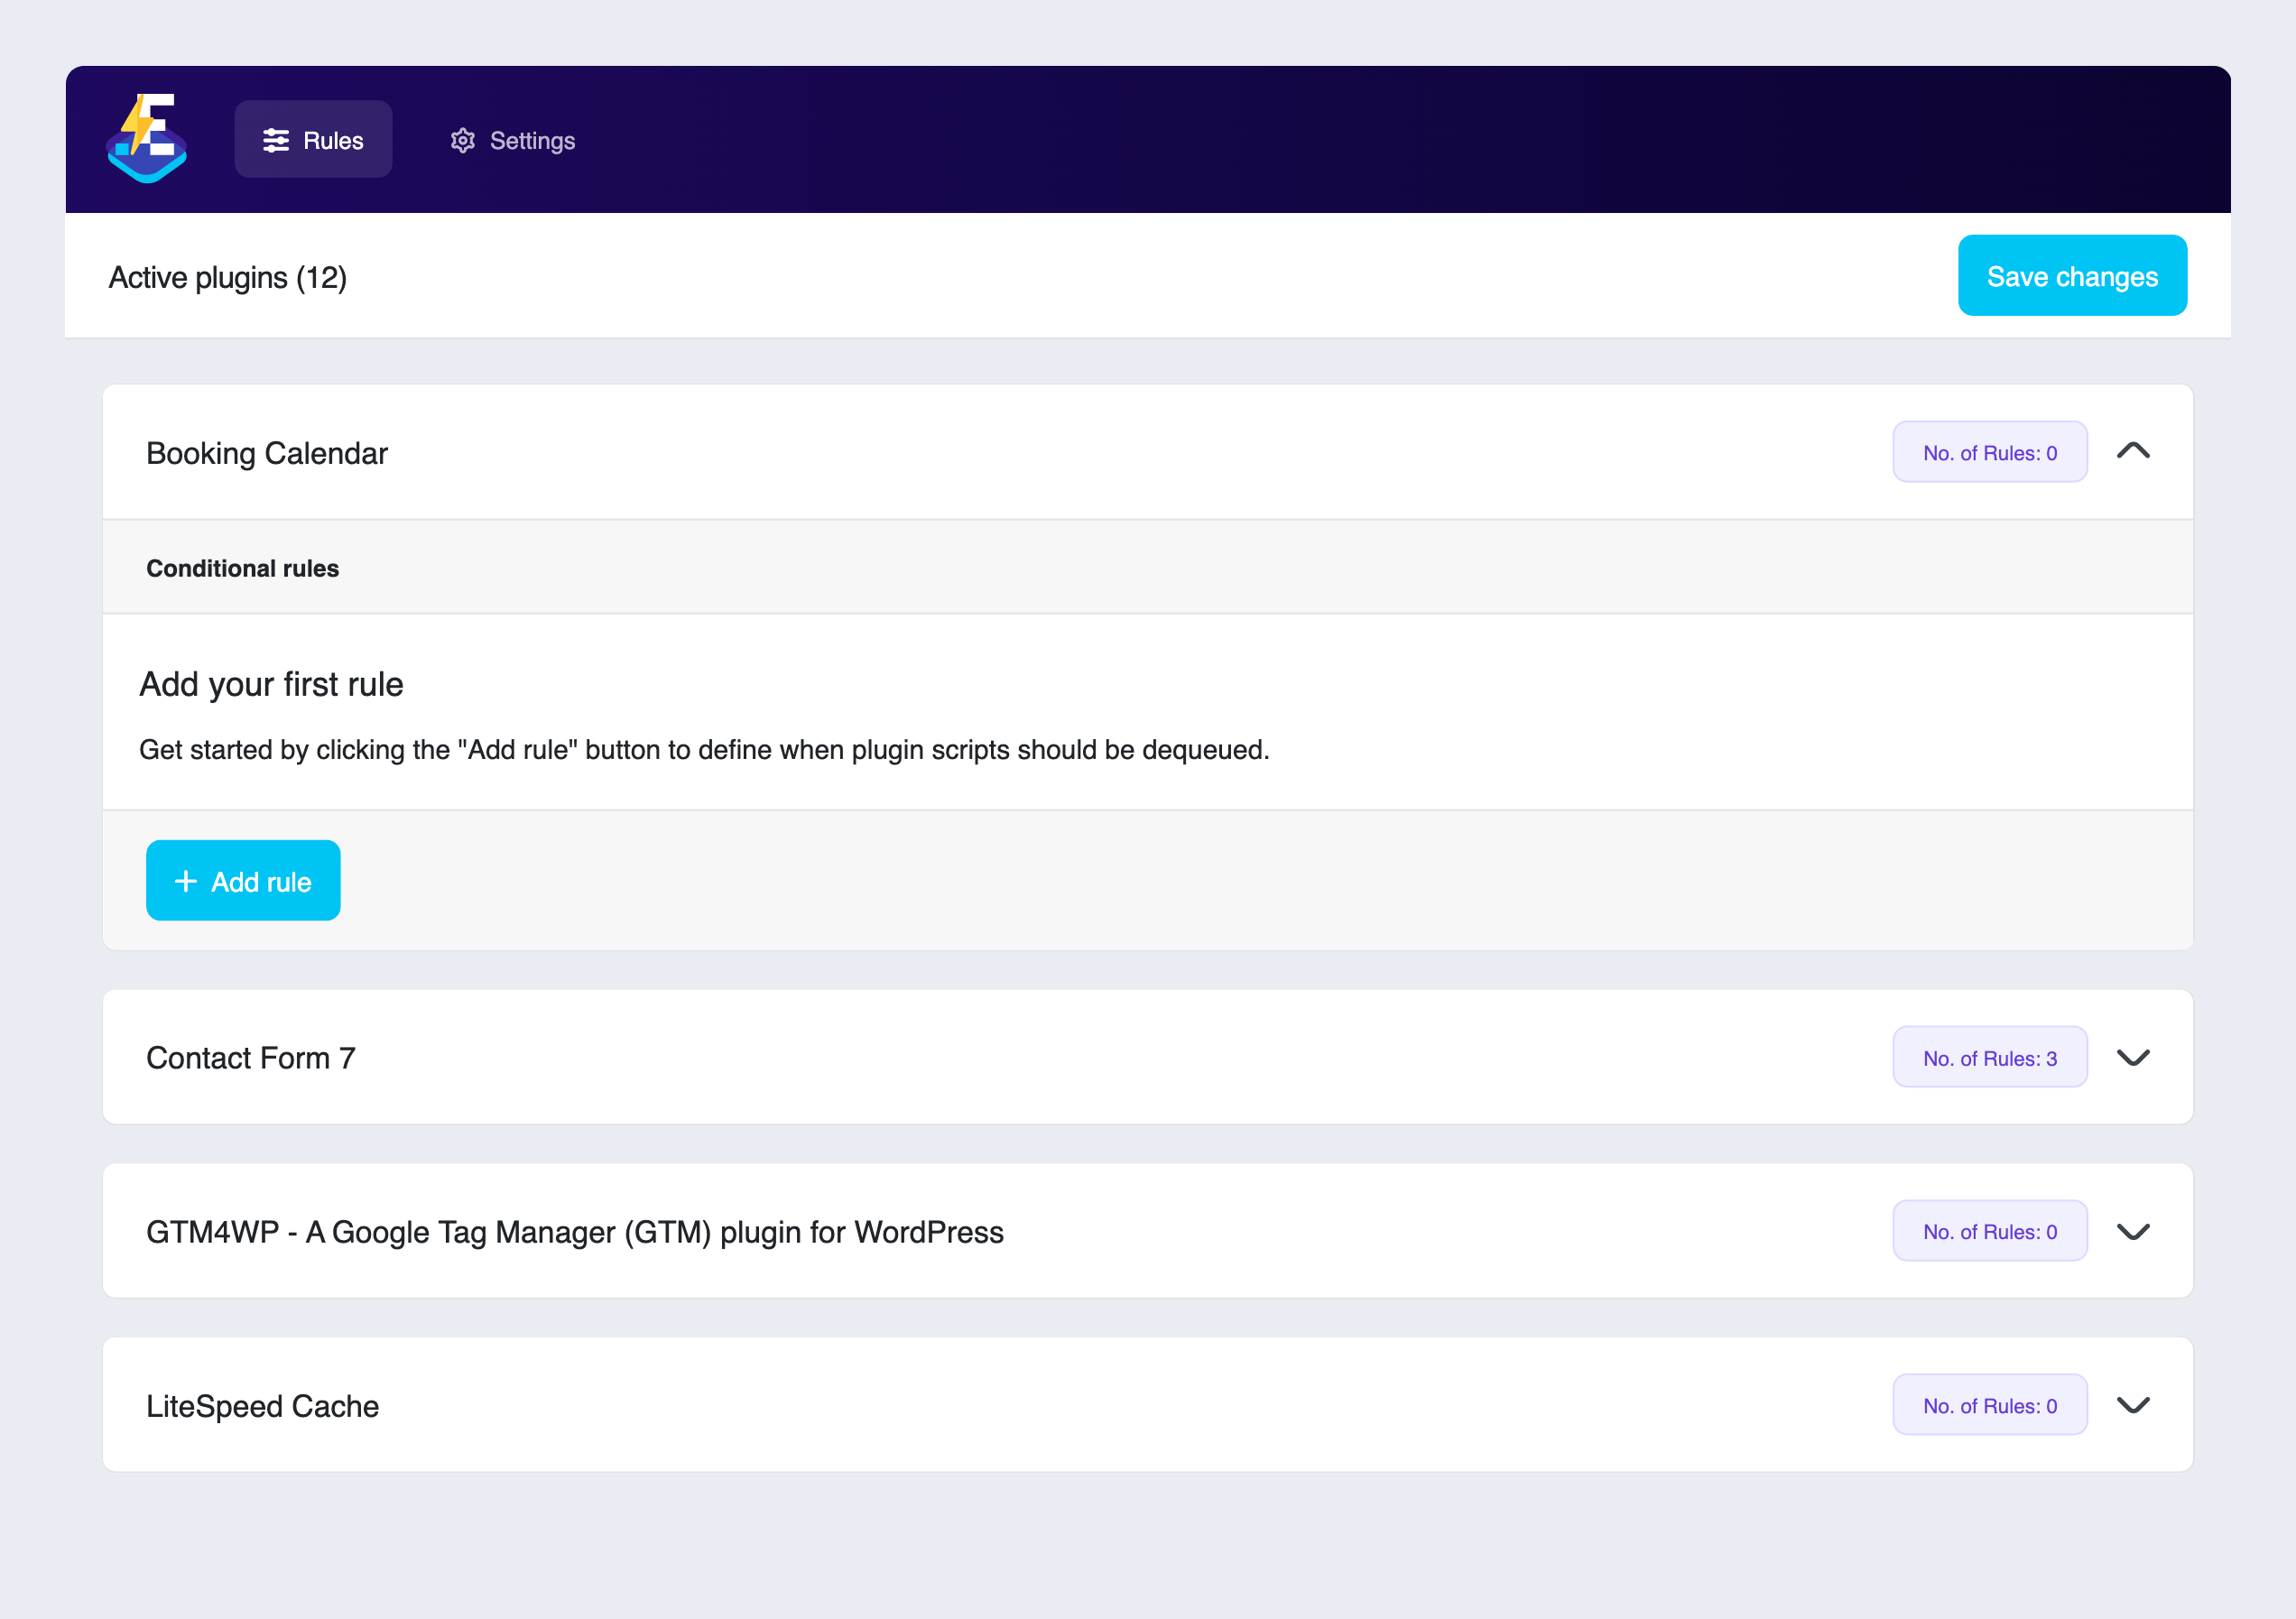Click the LiteSpeed Cache title
This screenshot has width=2296, height=1619.
263,1406
